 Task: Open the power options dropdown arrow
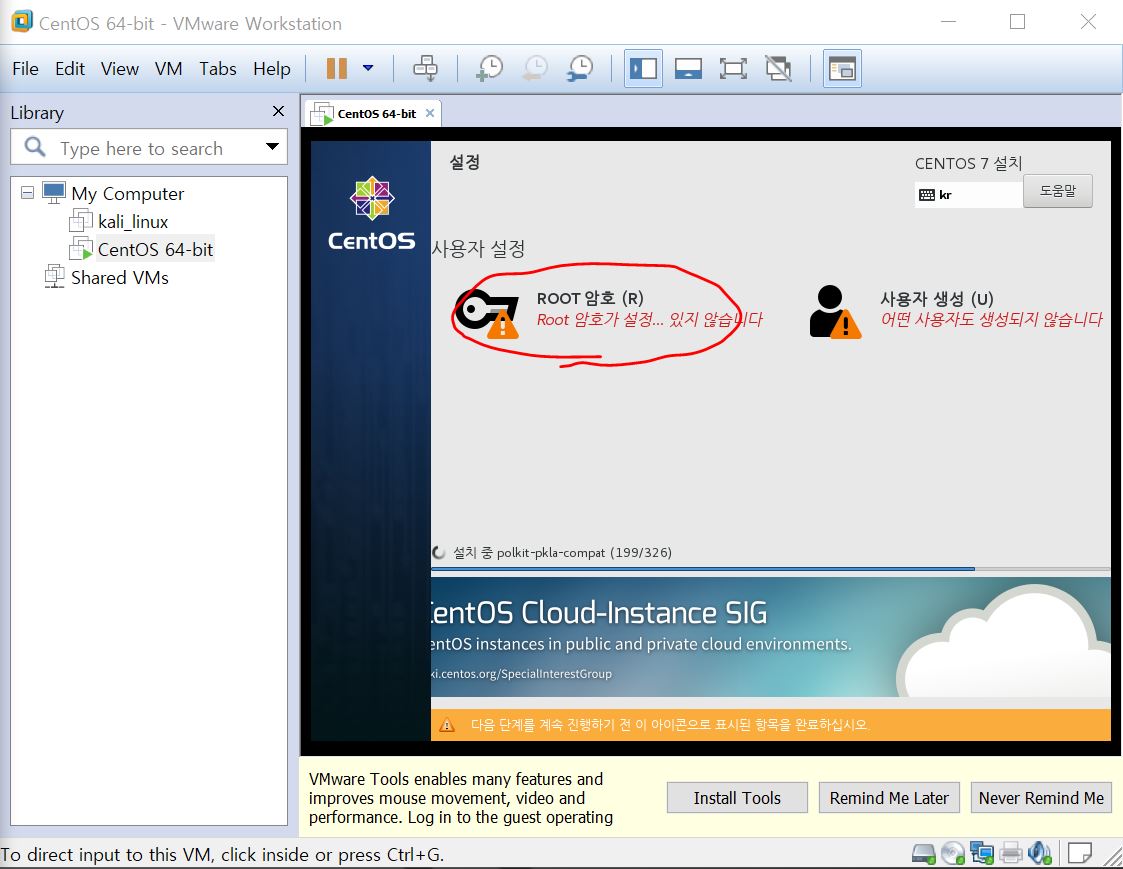[x=368, y=69]
